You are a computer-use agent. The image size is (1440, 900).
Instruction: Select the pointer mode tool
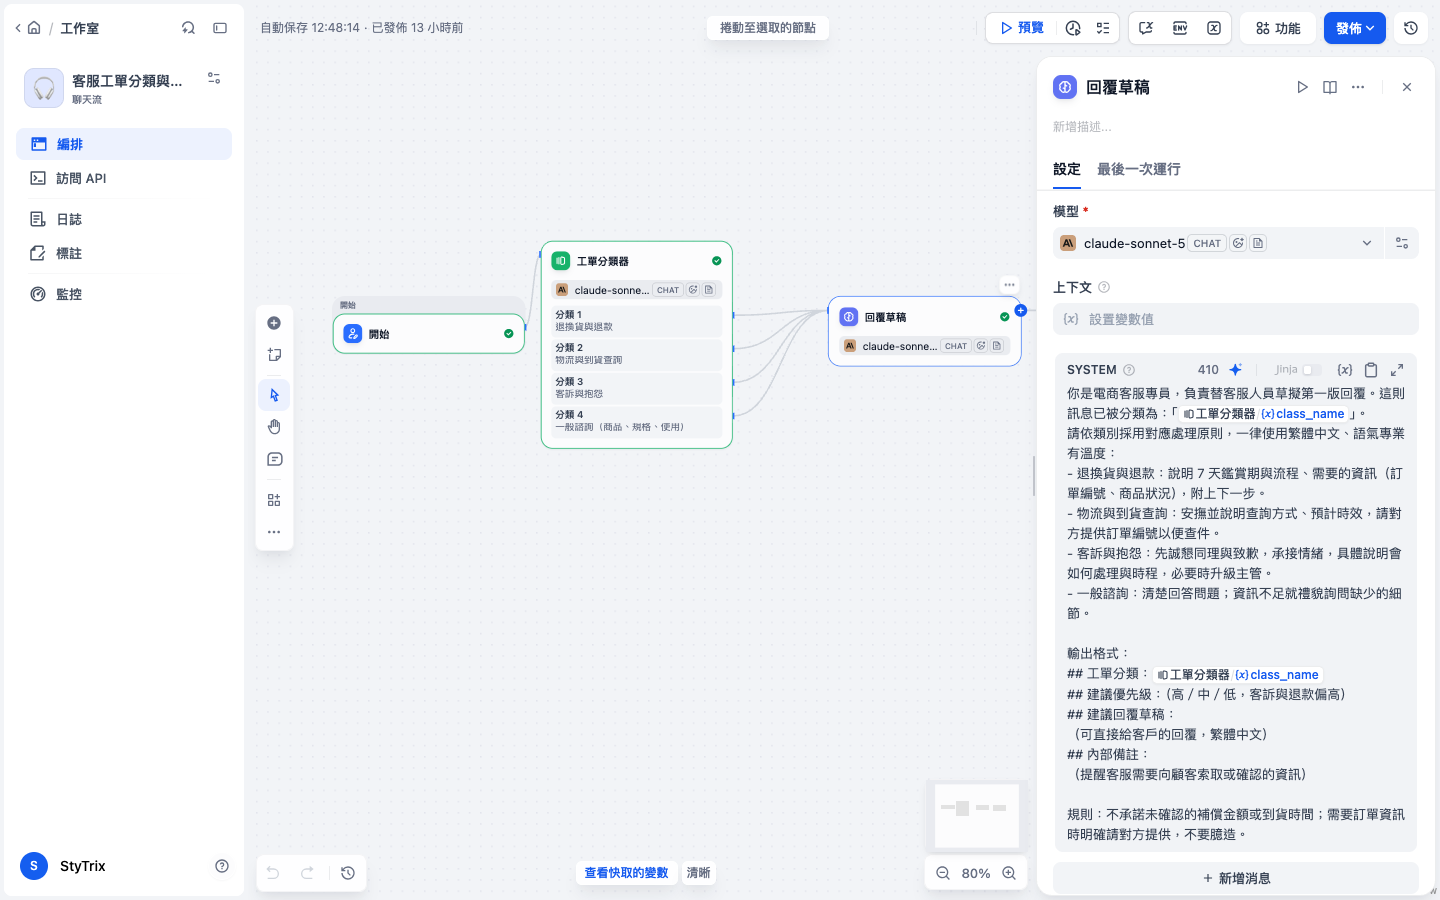pyautogui.click(x=274, y=395)
